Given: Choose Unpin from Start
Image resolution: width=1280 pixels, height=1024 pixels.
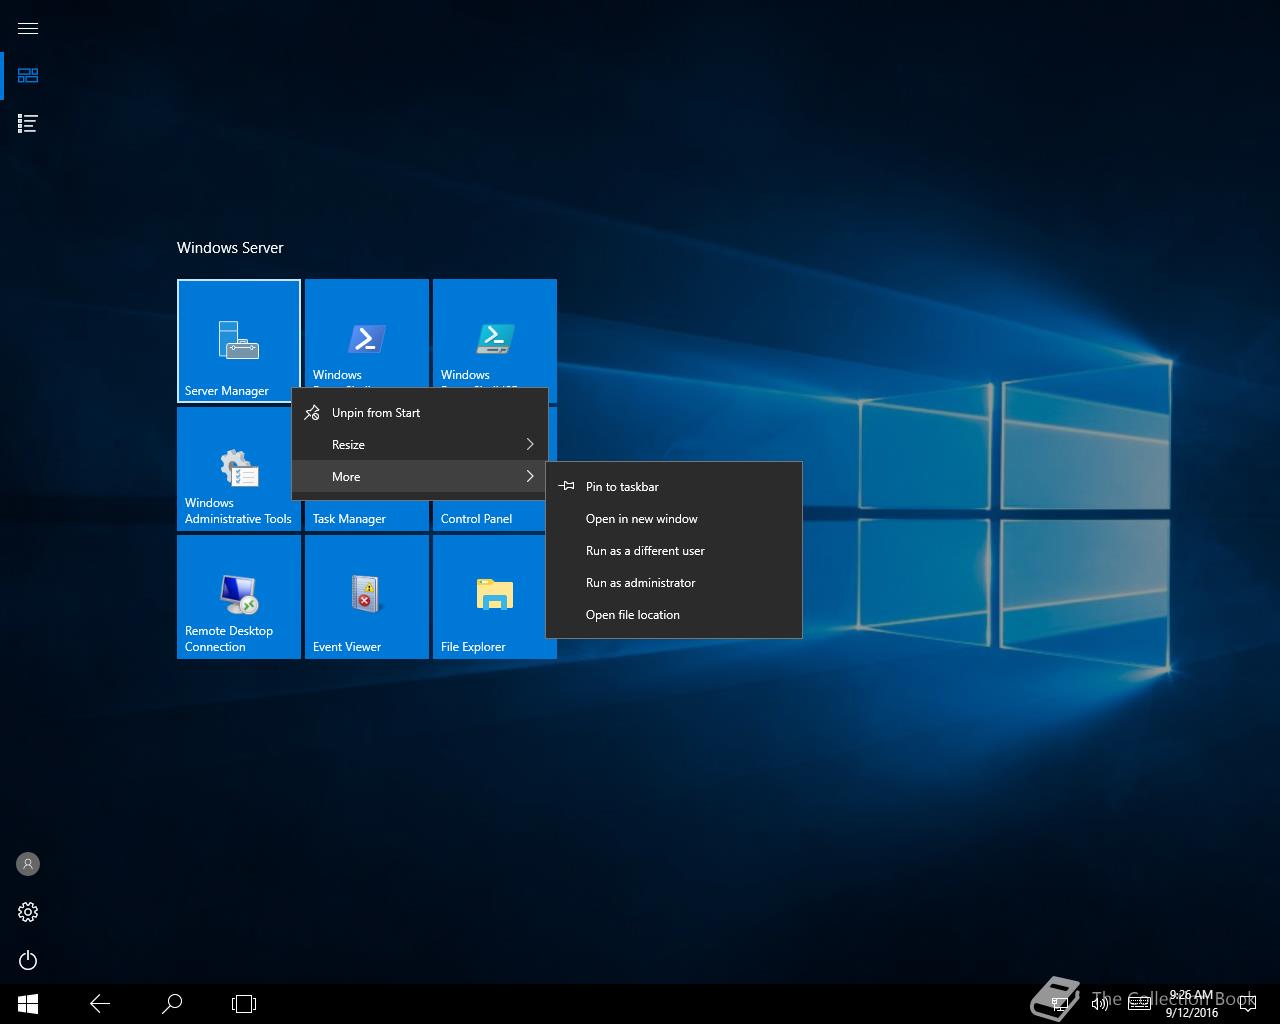Looking at the screenshot, I should tap(420, 412).
